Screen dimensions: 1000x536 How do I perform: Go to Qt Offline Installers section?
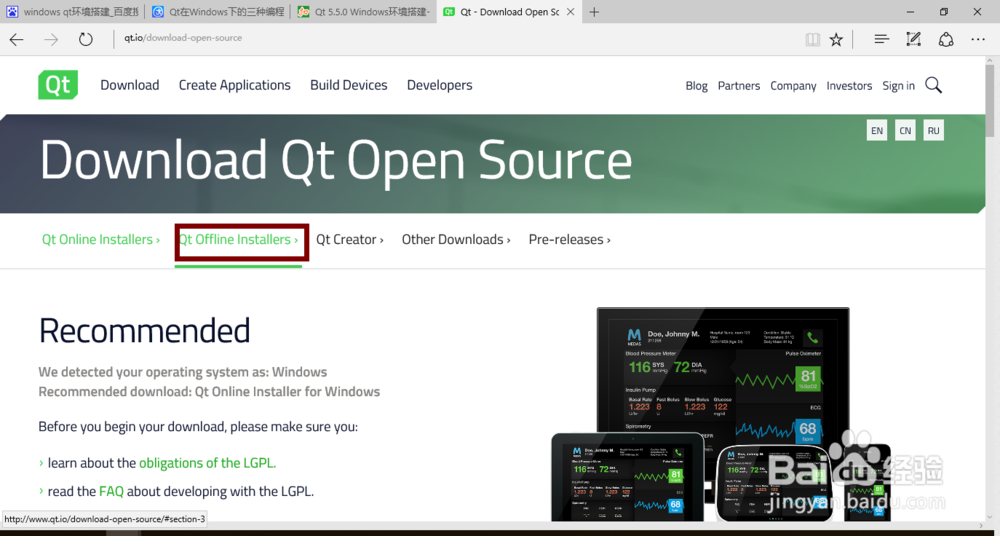[x=239, y=240]
